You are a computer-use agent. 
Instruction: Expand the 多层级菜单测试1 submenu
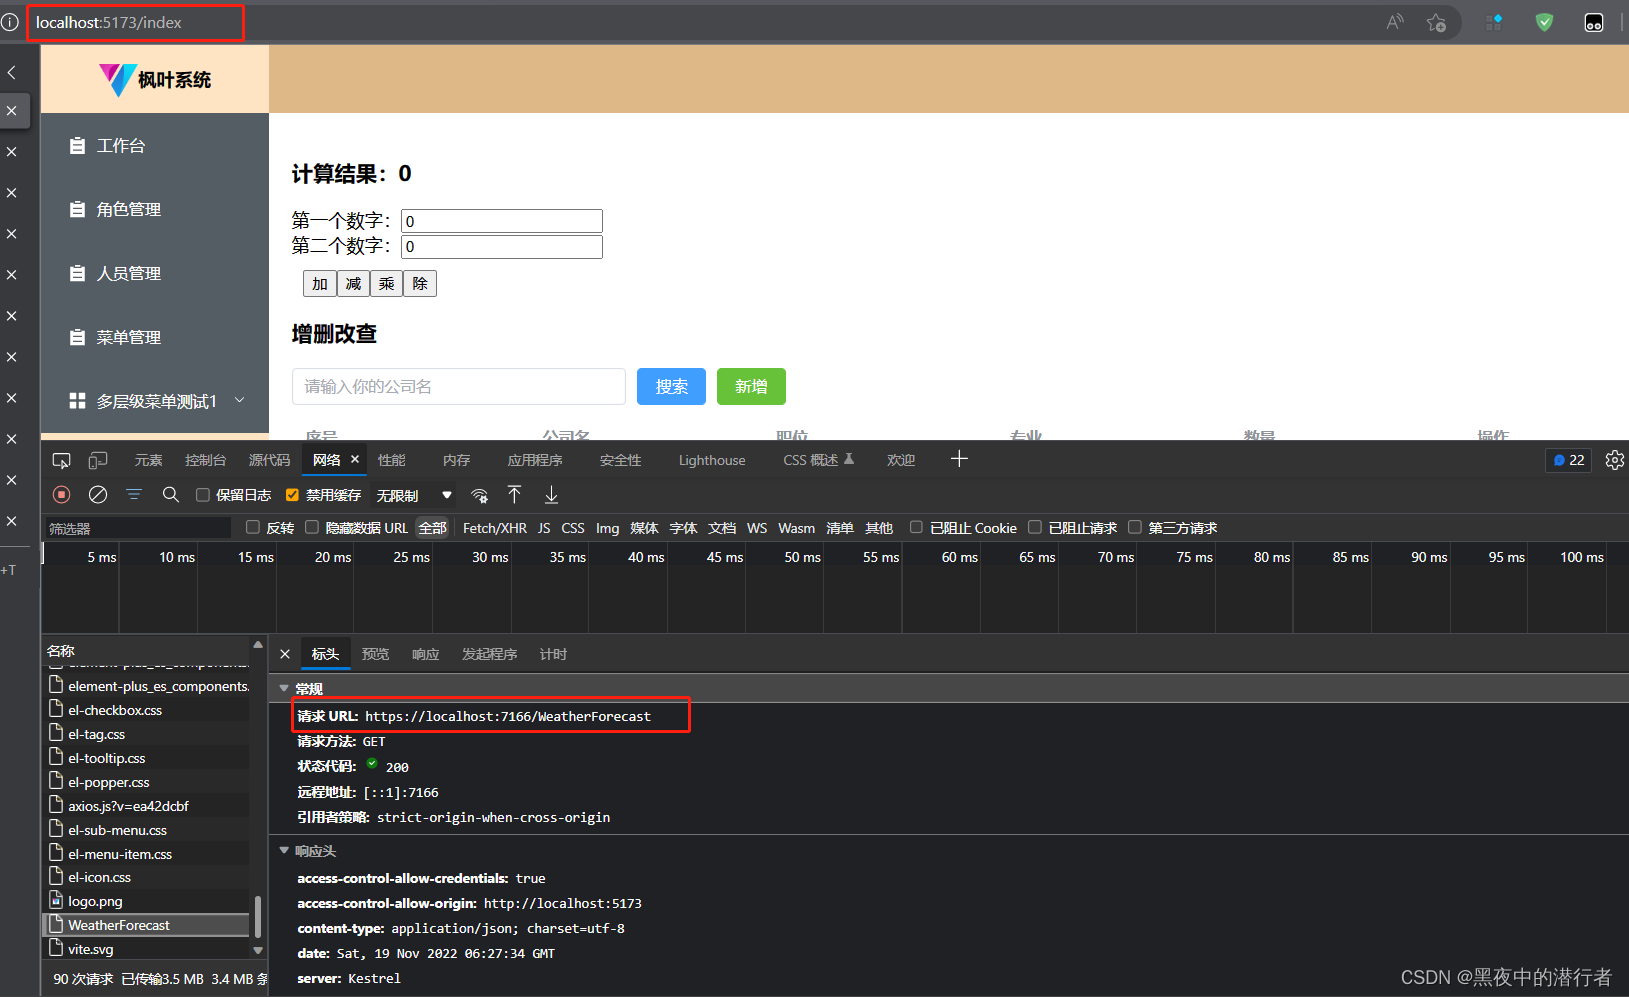[x=155, y=401]
